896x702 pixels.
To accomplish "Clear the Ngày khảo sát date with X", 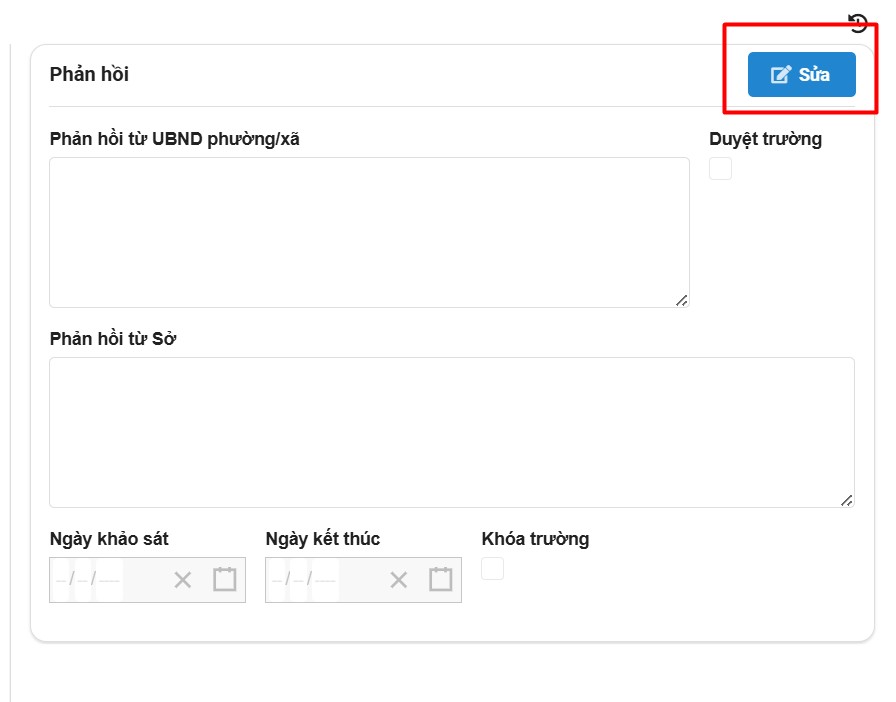I will (182, 580).
